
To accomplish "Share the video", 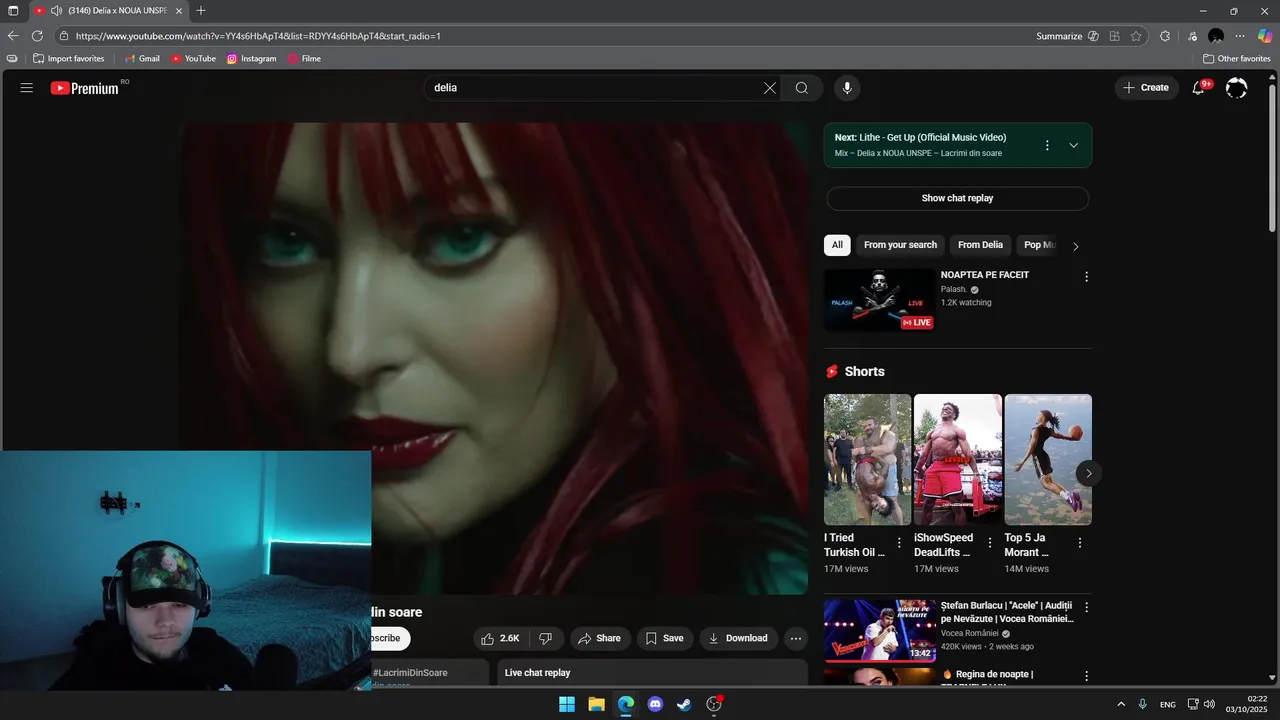I will 598,638.
